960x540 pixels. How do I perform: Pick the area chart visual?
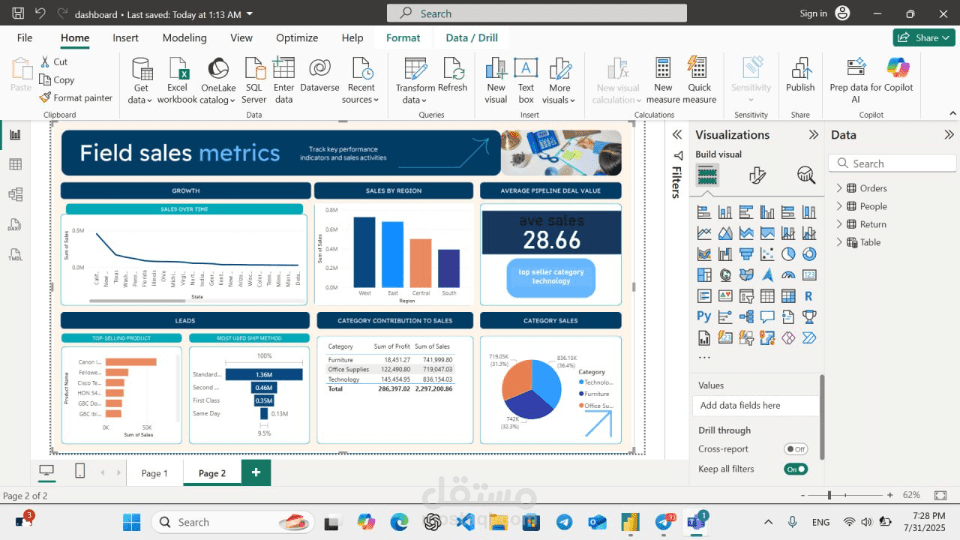725,233
